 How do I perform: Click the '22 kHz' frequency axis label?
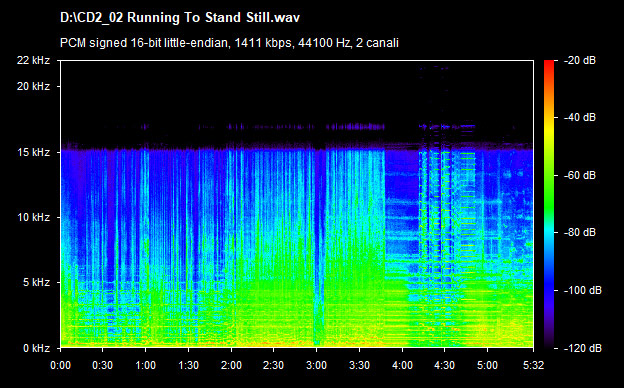point(33,60)
